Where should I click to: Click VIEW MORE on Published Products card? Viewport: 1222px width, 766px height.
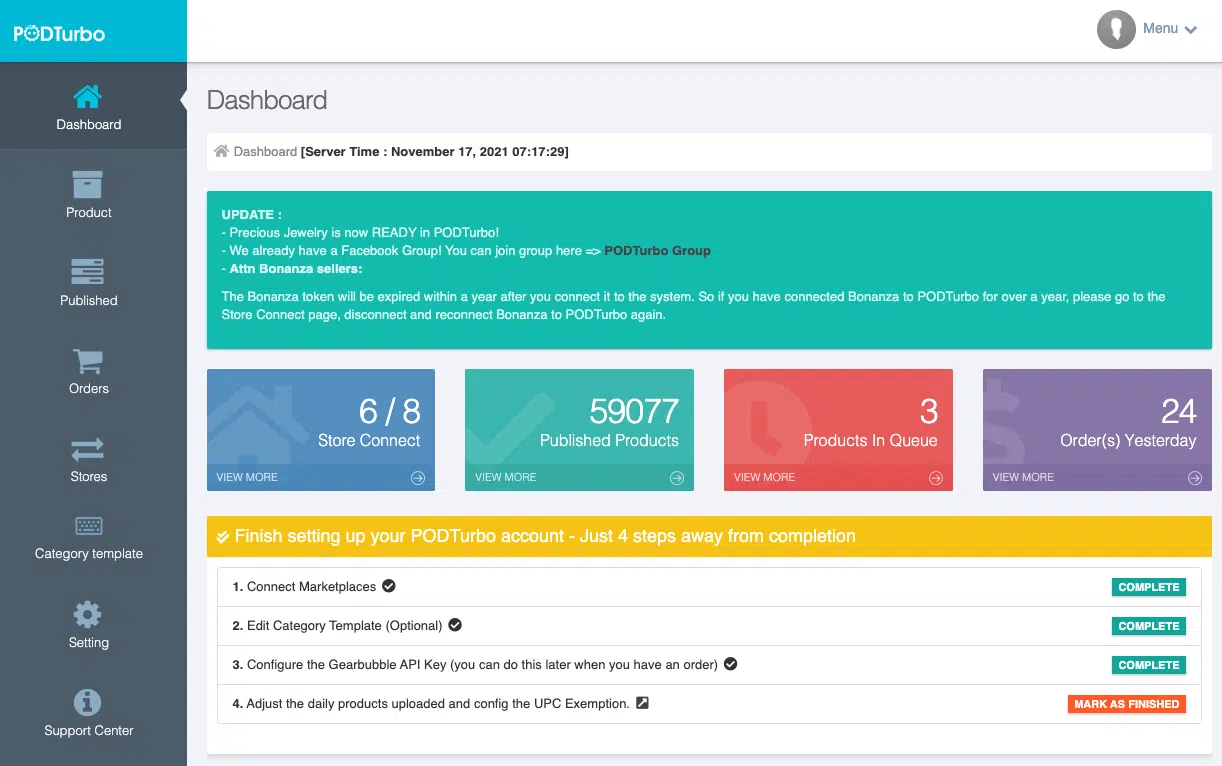pyautogui.click(x=506, y=478)
